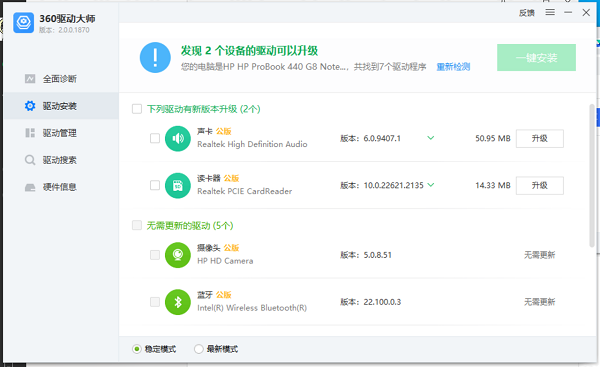Viewport: 600px width, 367px height.
Task: Click the 14.33 MB size text
Action: [x=493, y=186]
